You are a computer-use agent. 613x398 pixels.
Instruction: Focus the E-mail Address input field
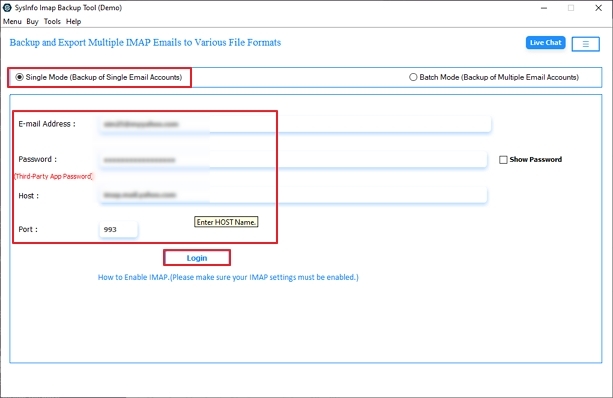(x=295, y=124)
